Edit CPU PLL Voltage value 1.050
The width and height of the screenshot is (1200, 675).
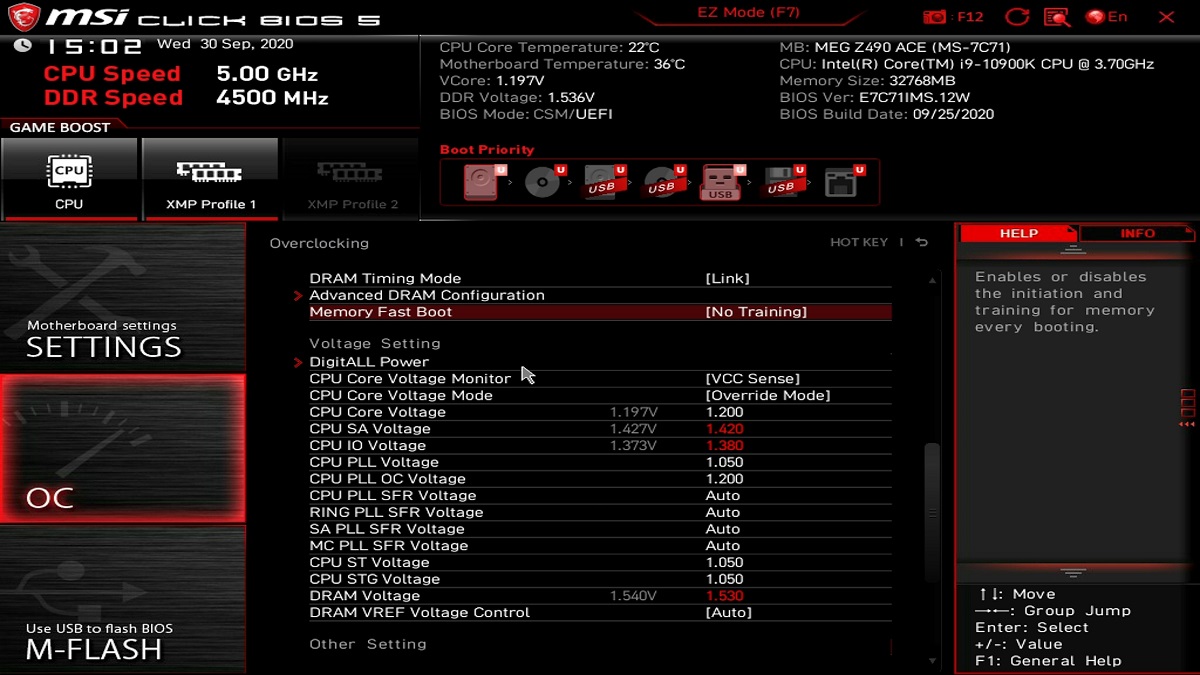point(724,462)
